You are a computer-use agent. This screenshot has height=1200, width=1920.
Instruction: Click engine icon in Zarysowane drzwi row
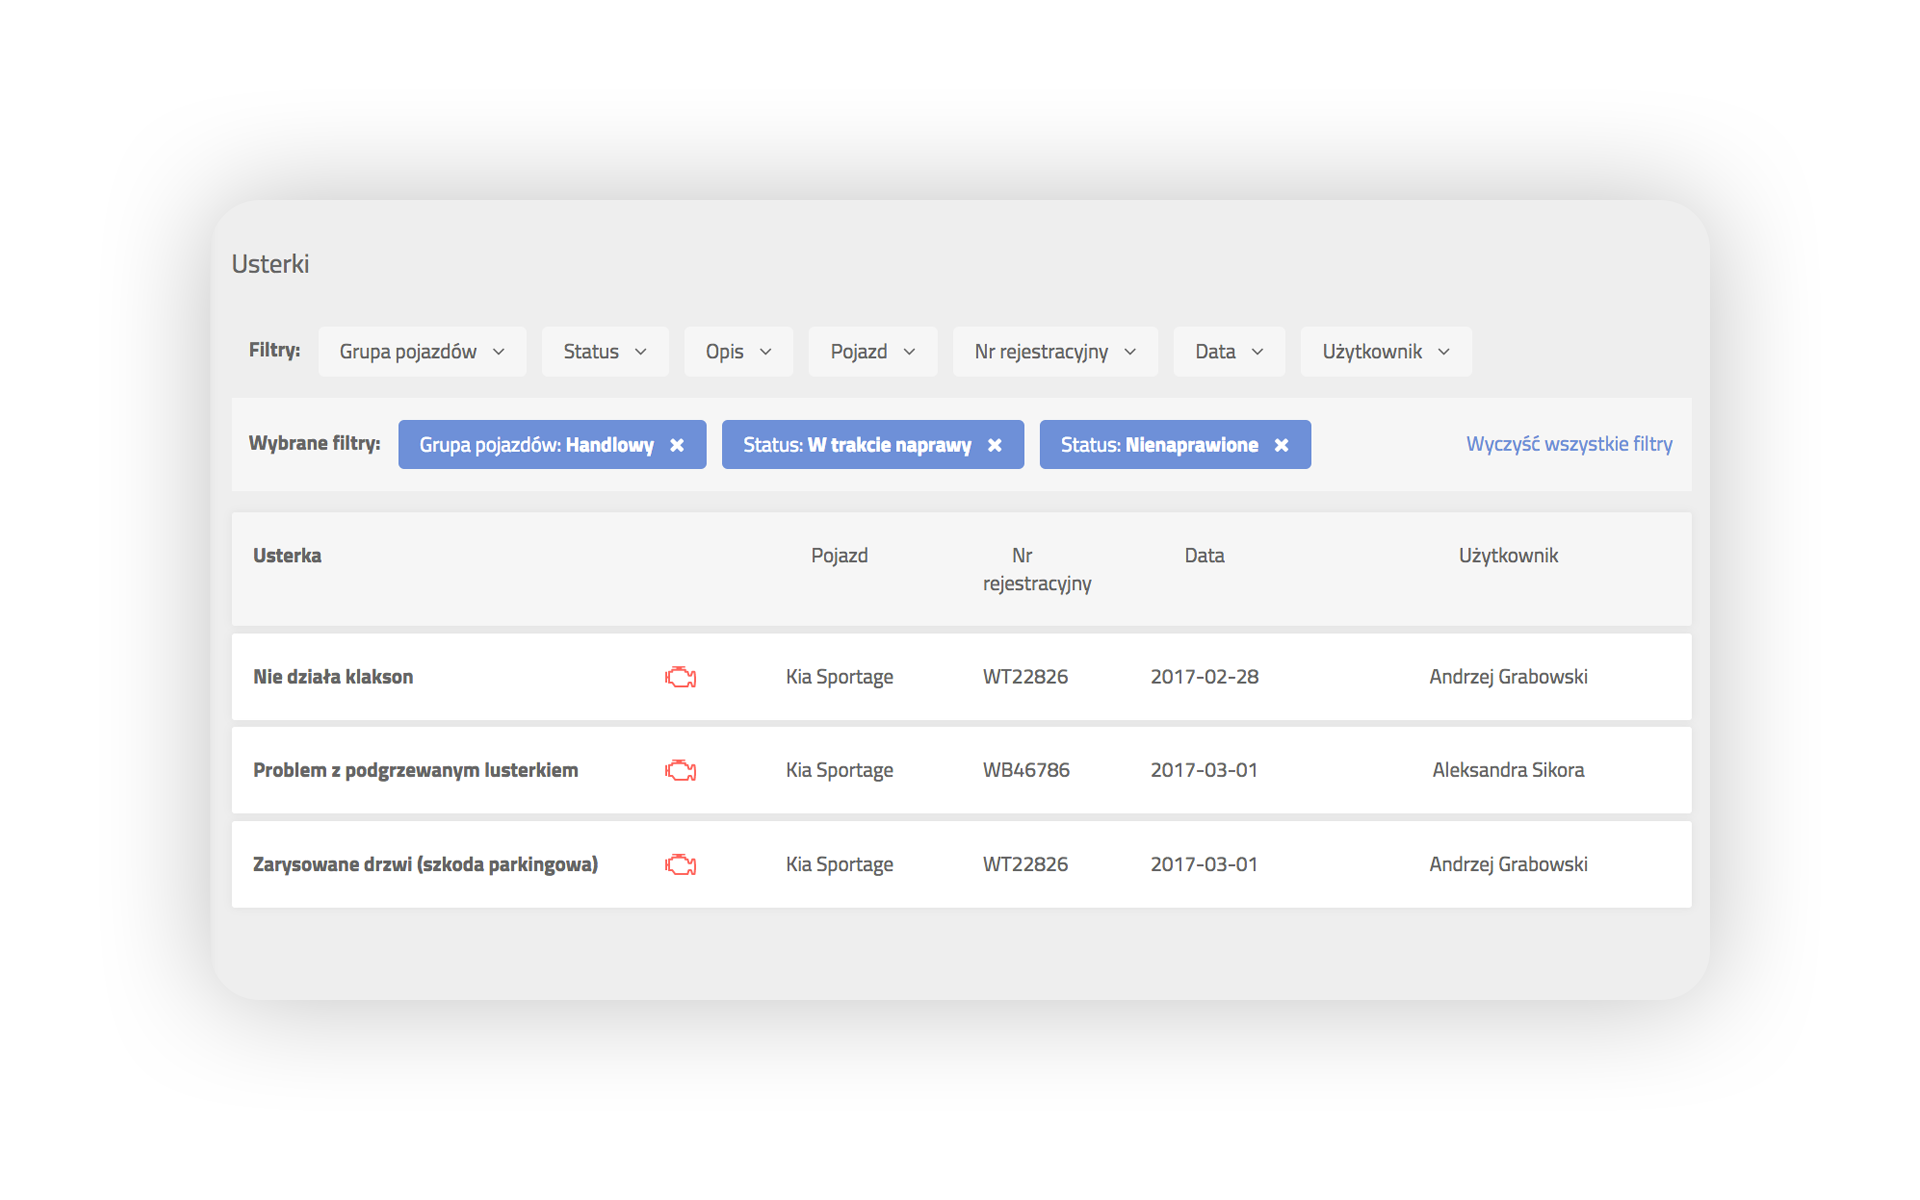pos(680,864)
